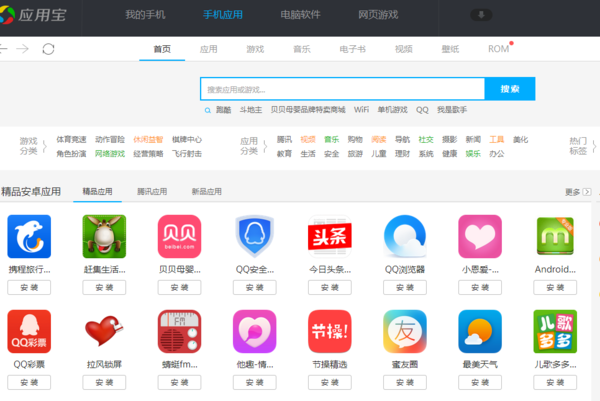Viewport: 600px width, 401px height.
Task: Select the 腾讯应用 sub-tab
Action: (x=152, y=191)
